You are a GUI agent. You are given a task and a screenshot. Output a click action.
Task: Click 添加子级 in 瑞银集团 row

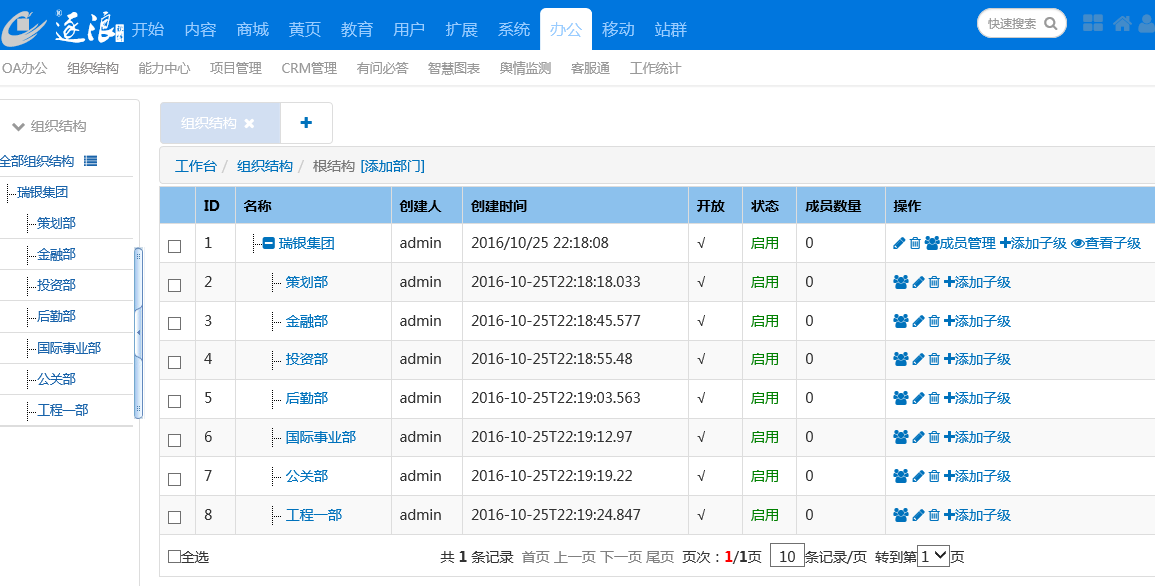click(x=1033, y=243)
